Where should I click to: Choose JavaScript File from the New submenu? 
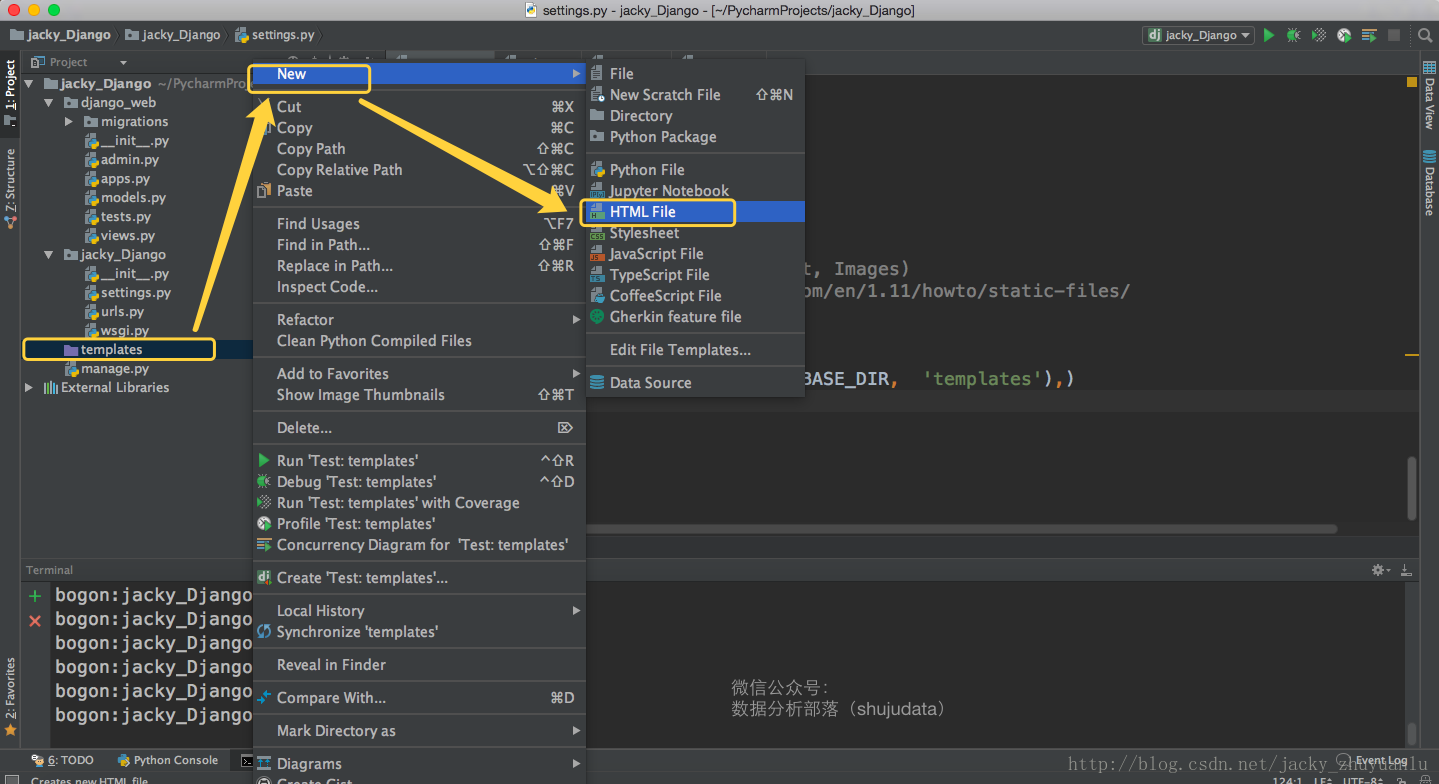[696, 254]
